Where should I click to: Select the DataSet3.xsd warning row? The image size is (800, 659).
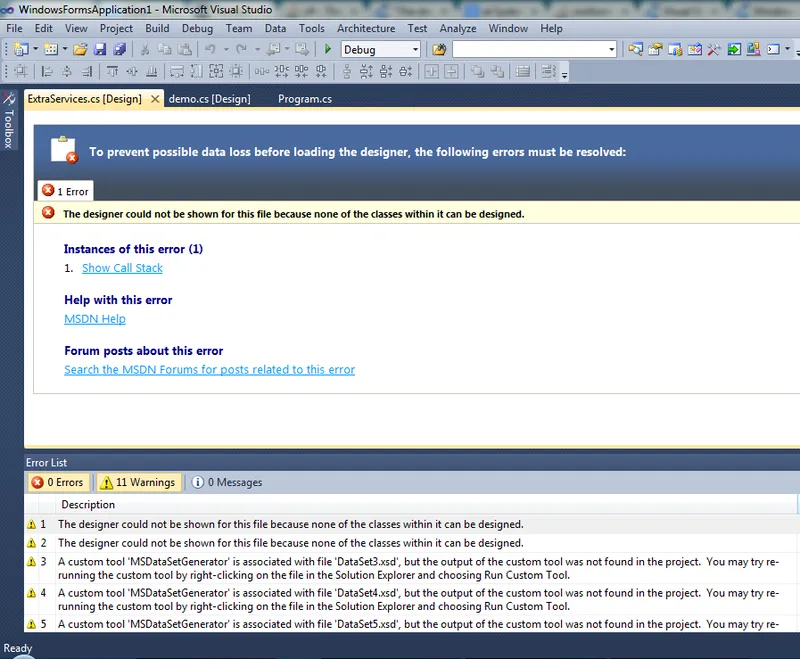(x=411, y=568)
